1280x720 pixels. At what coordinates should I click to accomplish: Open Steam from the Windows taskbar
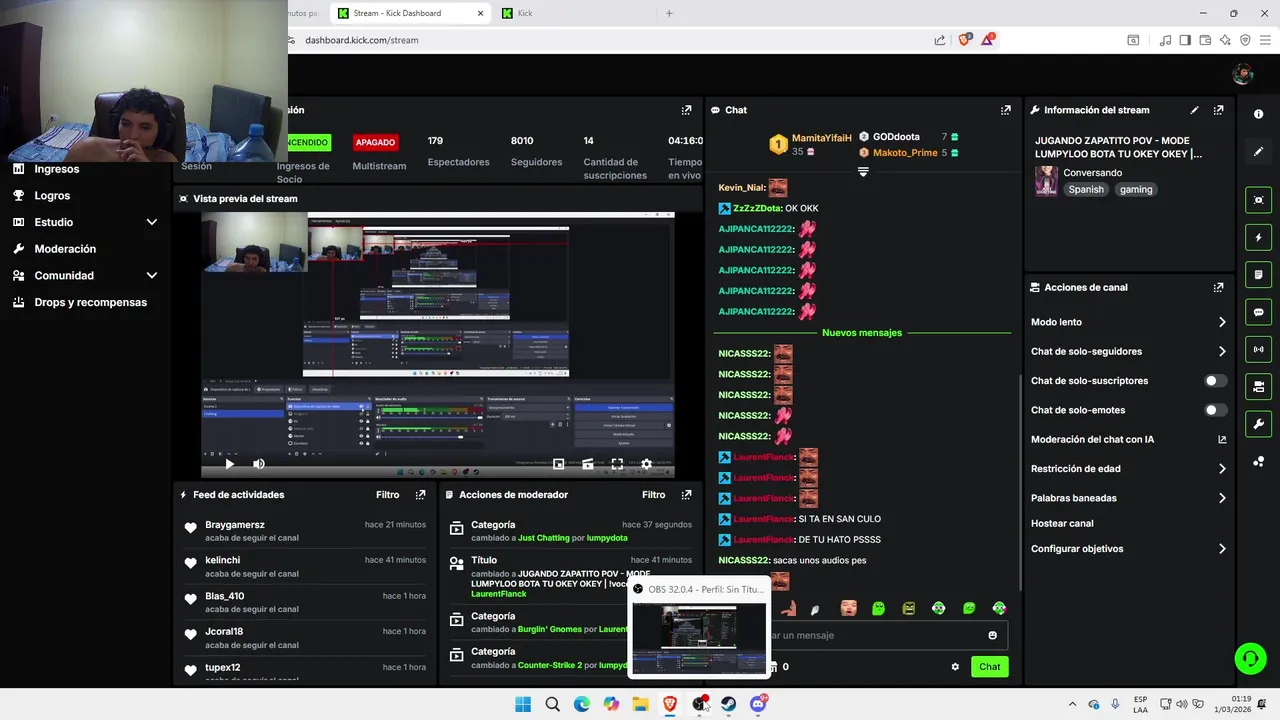(728, 704)
